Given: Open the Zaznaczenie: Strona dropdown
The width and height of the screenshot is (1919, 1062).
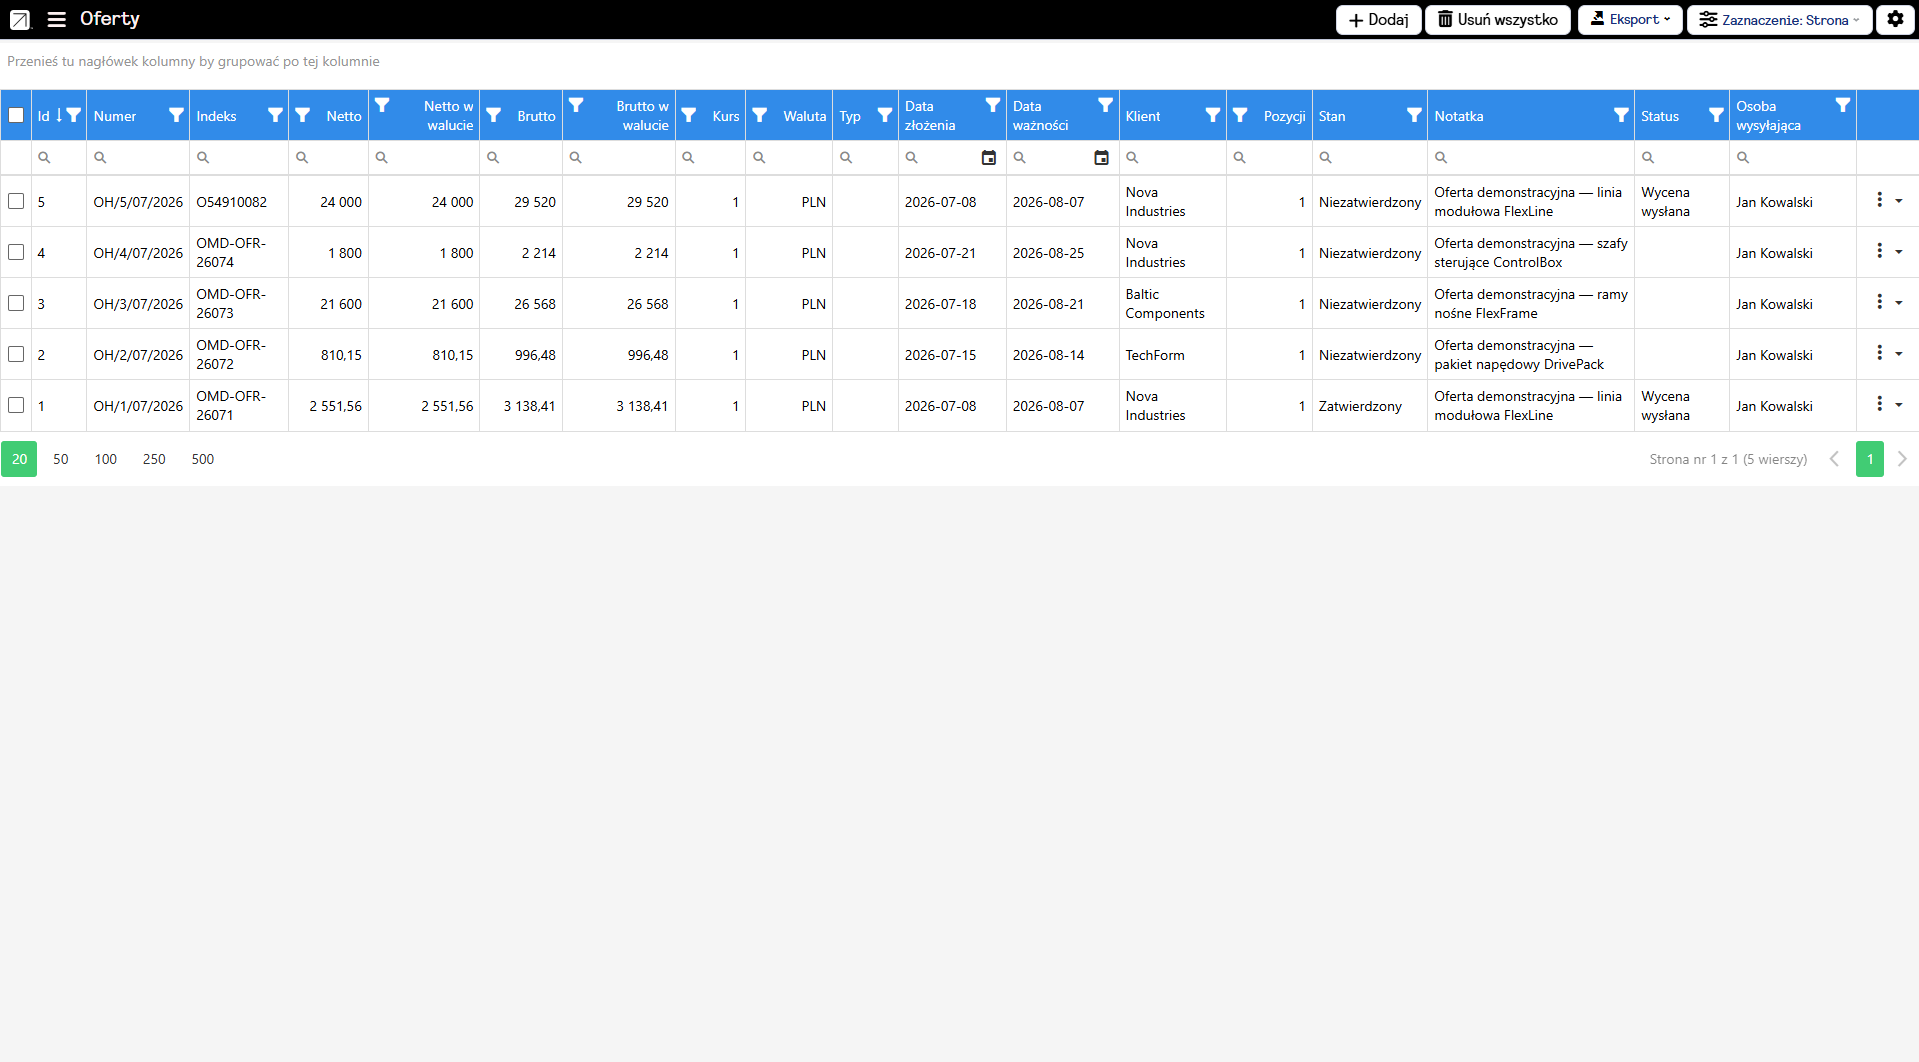Looking at the screenshot, I should [1779, 19].
